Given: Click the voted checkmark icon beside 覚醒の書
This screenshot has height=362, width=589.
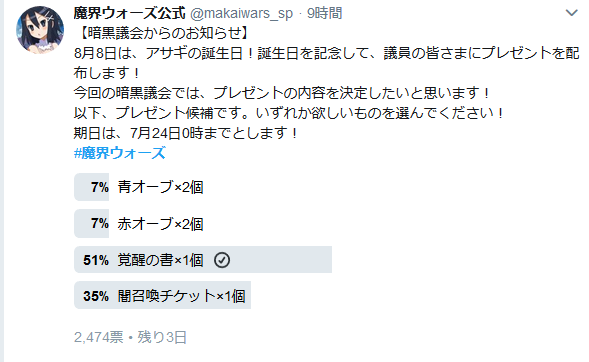Looking at the screenshot, I should coord(222,260).
